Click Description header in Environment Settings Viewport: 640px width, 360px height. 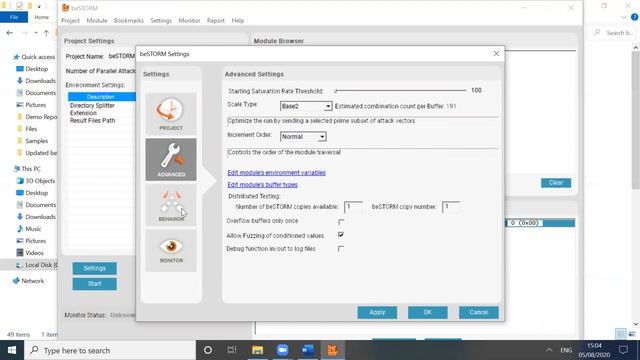click(102, 97)
